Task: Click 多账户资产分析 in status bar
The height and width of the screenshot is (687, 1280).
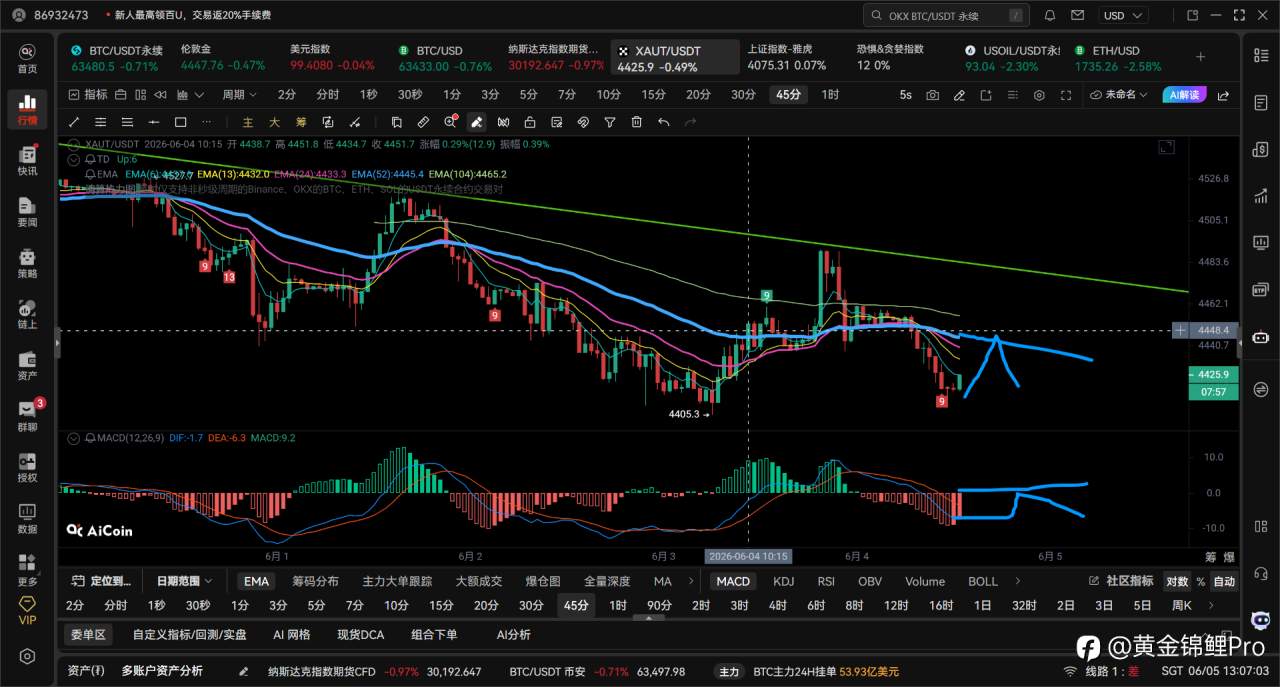Action: [162, 671]
